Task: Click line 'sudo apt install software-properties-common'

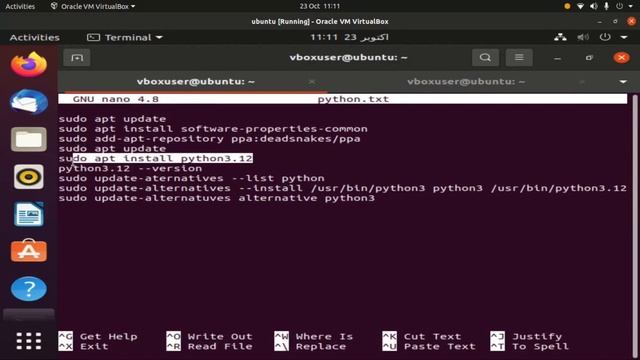Action: click(x=213, y=129)
